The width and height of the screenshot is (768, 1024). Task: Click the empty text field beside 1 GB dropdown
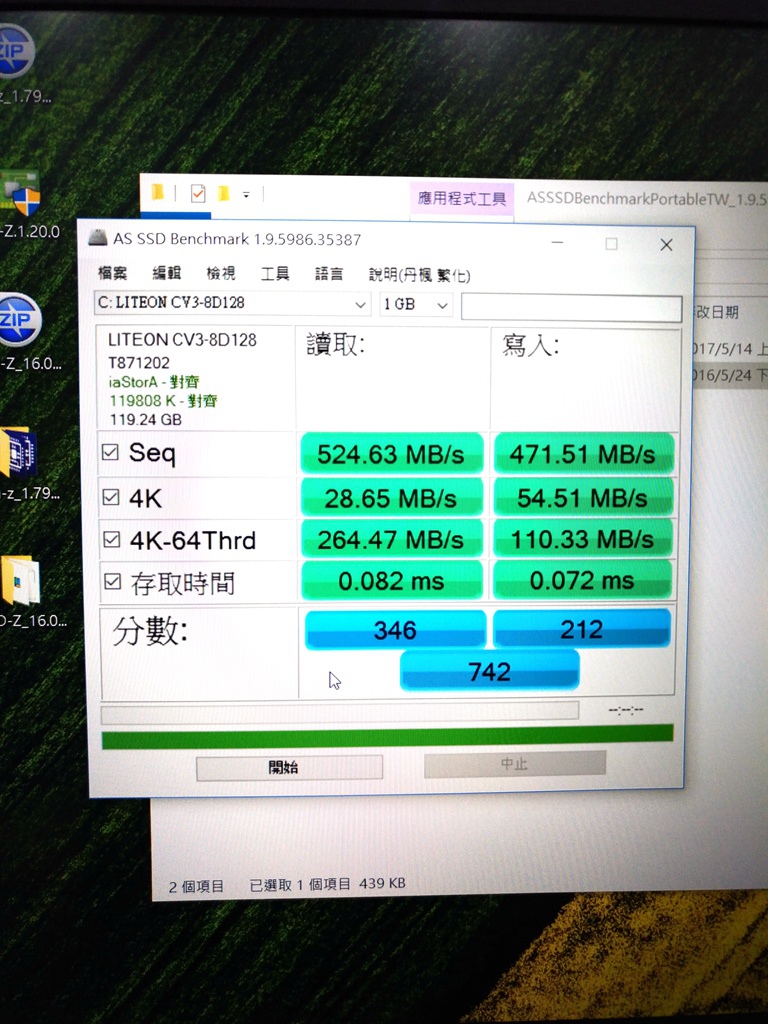coord(571,307)
